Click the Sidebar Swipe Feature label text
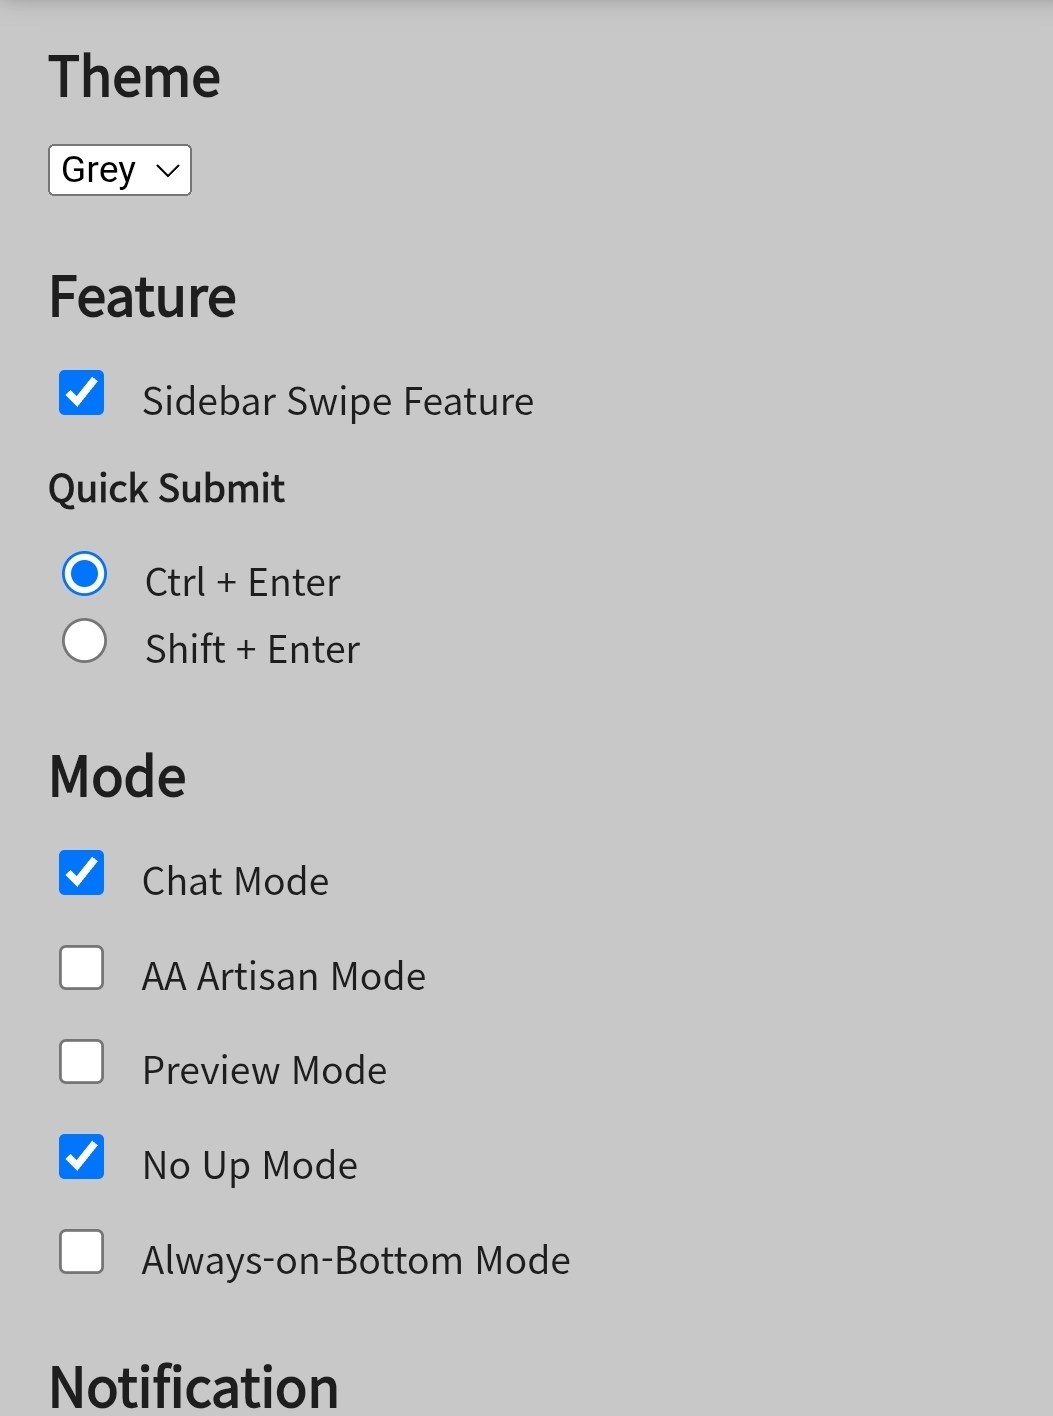The image size is (1053, 1416). coord(337,402)
